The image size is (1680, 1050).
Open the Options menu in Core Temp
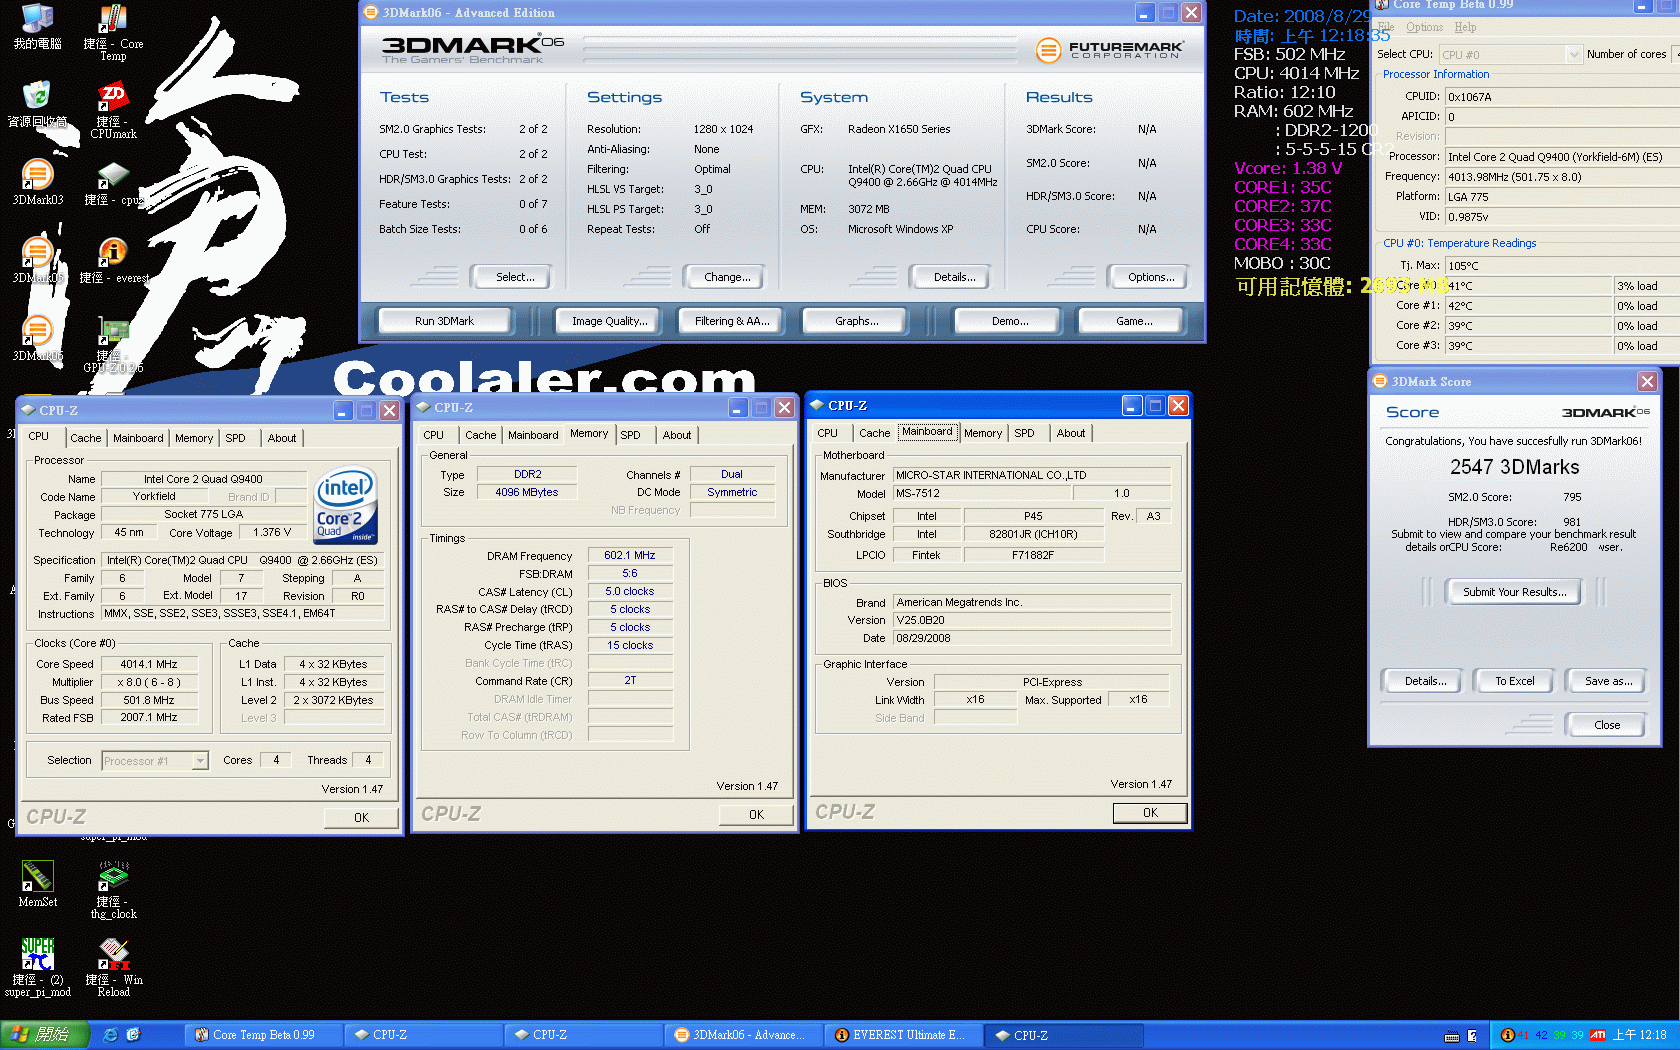pyautogui.click(x=1424, y=27)
